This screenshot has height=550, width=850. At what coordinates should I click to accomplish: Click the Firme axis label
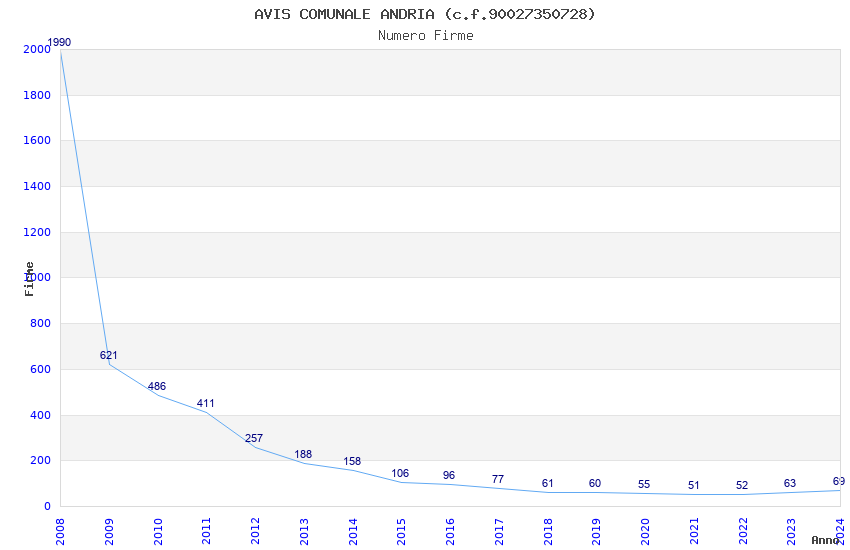tap(29, 279)
